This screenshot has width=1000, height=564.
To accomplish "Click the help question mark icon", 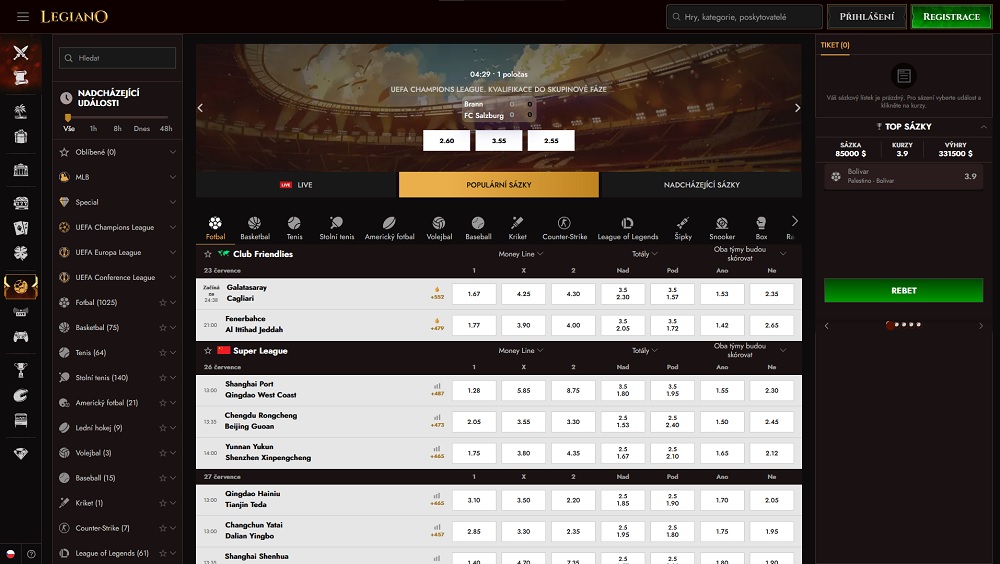I will pos(32,553).
